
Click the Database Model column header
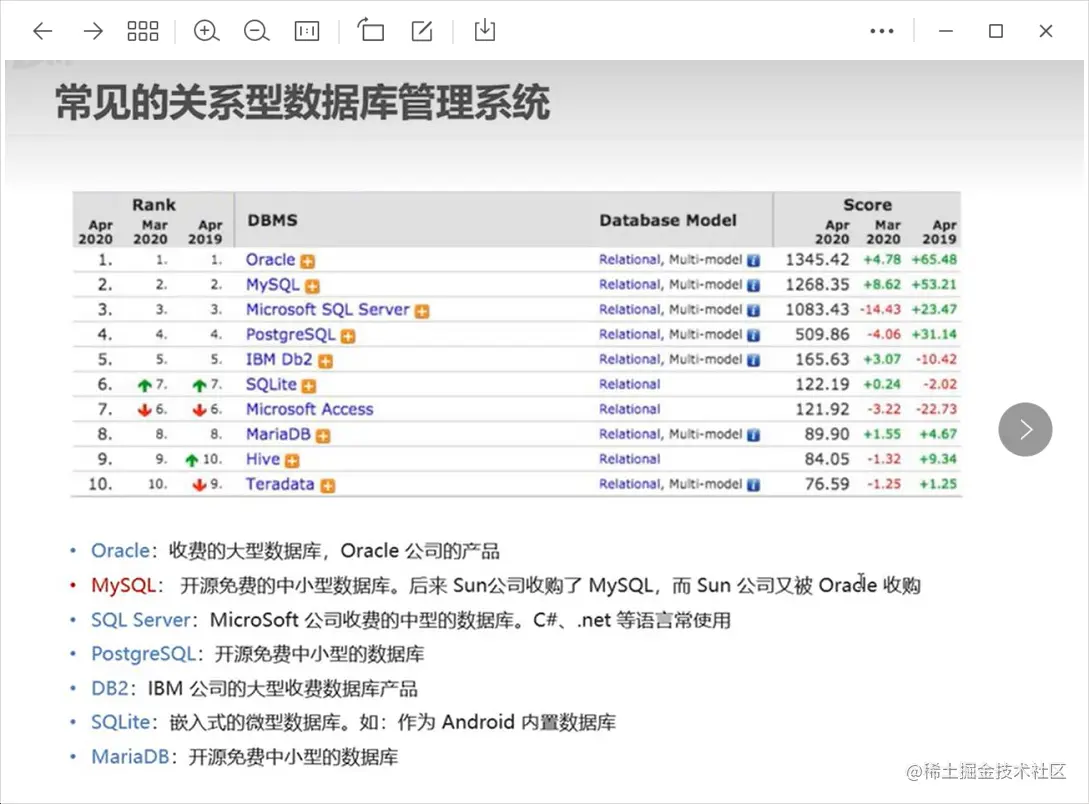[667, 220]
